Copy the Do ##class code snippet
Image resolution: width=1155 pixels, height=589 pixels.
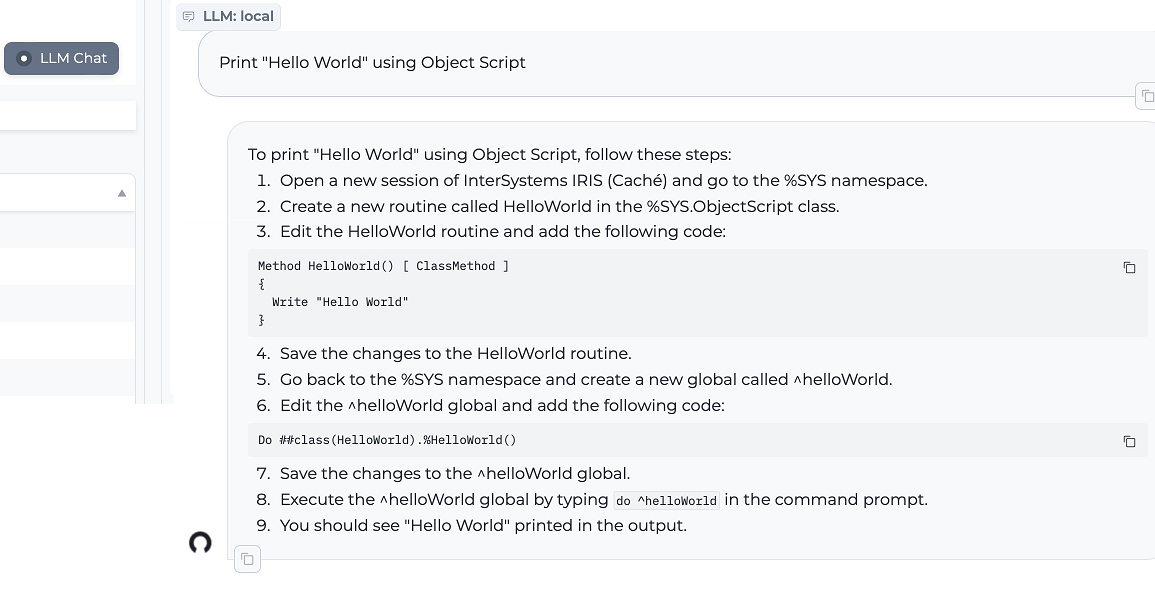coord(1129,441)
